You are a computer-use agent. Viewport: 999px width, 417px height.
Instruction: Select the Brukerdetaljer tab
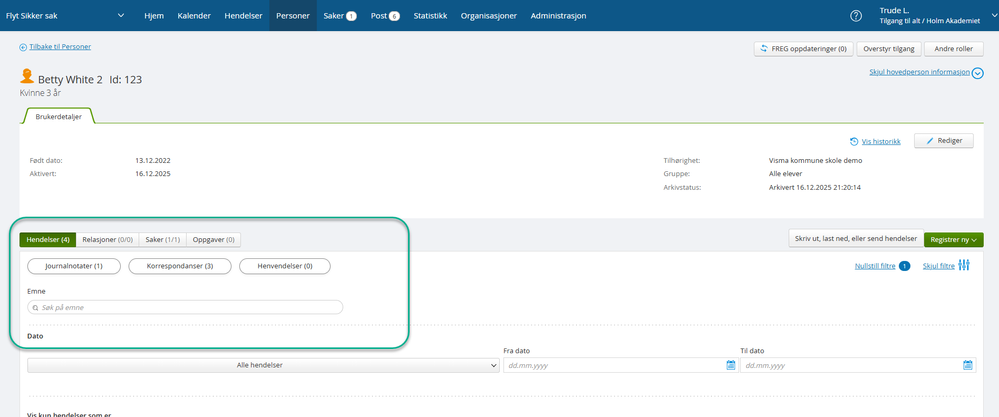[59, 117]
